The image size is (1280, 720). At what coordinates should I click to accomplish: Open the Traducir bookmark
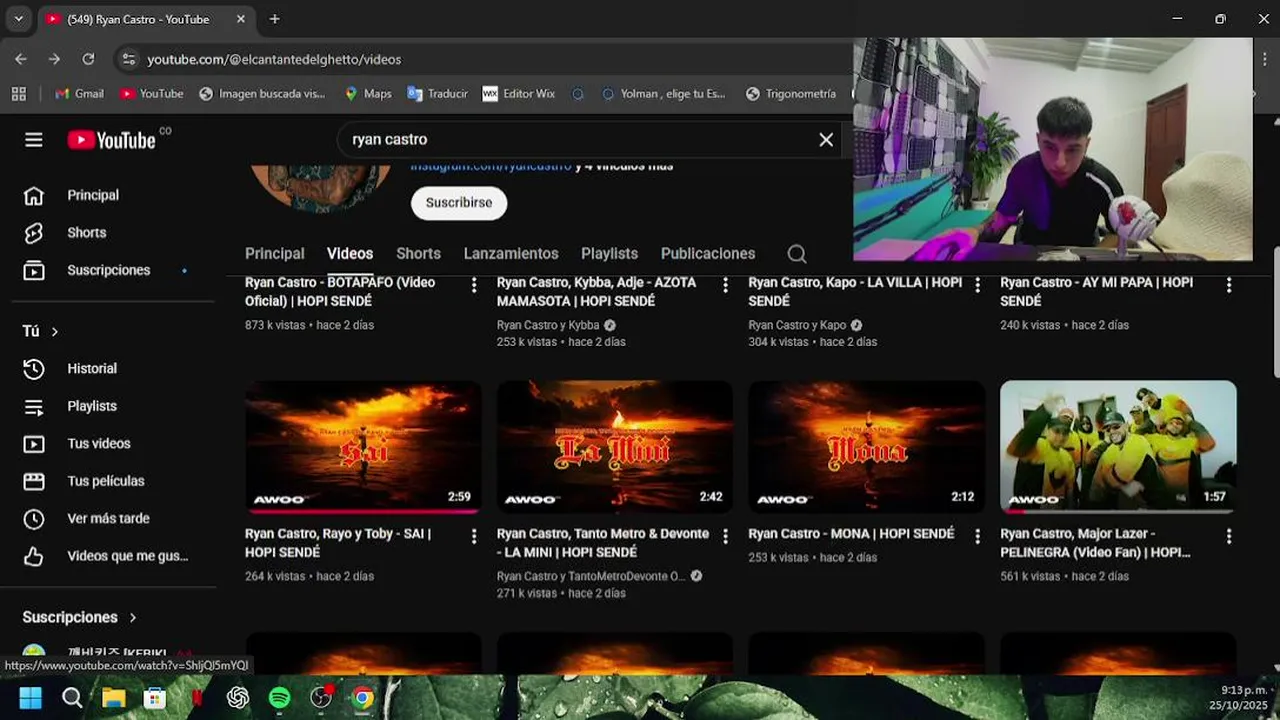(x=437, y=93)
